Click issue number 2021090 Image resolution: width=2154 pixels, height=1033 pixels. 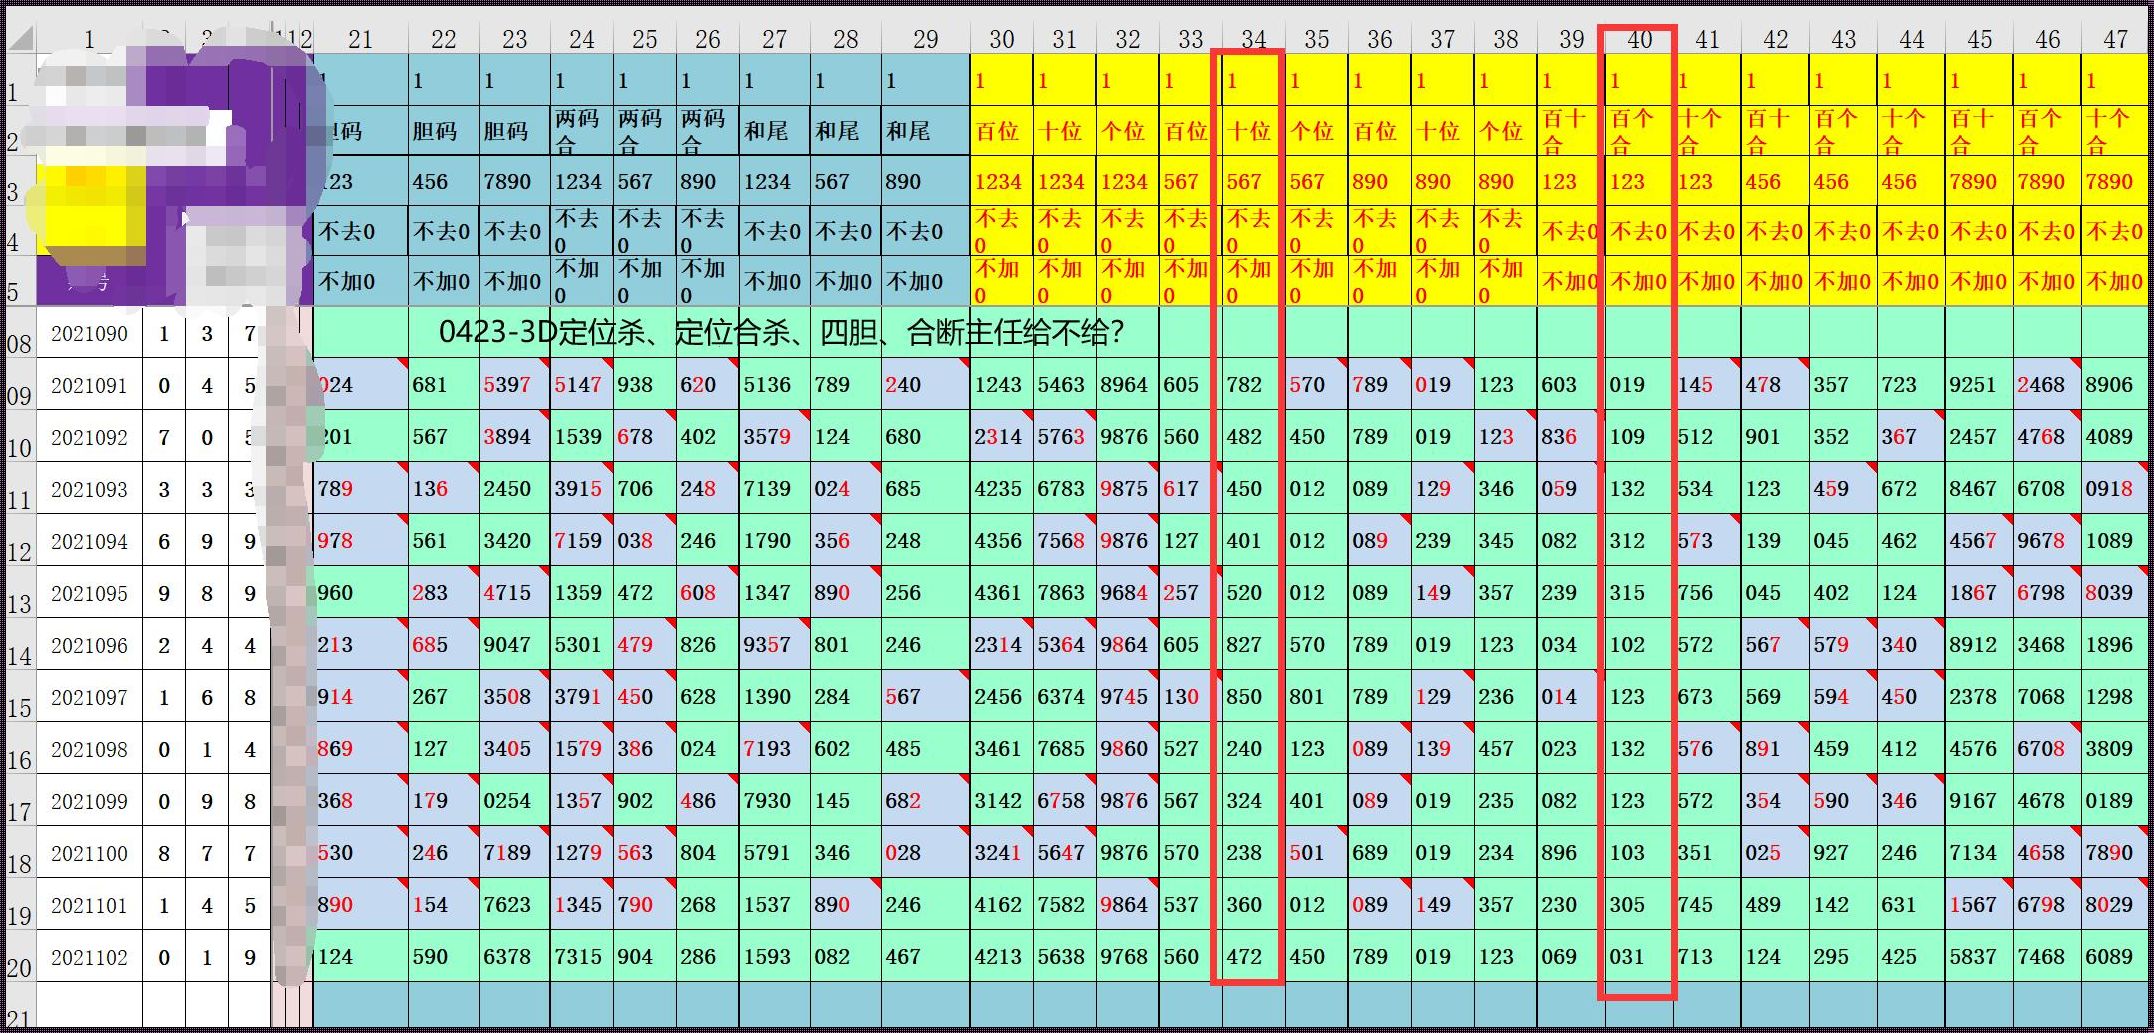pos(89,333)
